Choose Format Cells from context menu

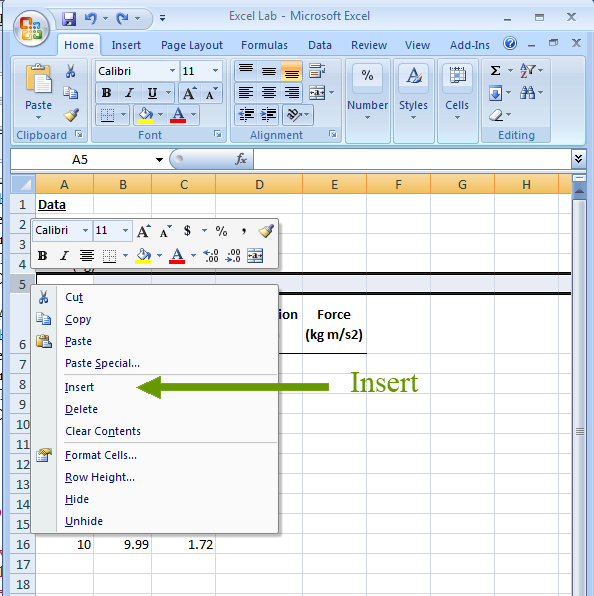pyautogui.click(x=155, y=455)
